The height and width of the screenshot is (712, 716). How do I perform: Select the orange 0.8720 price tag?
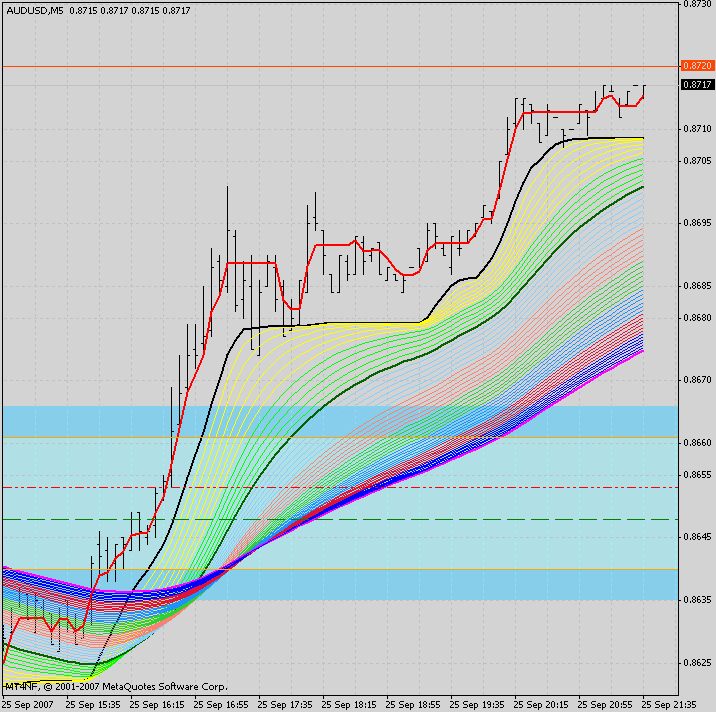(x=697, y=66)
